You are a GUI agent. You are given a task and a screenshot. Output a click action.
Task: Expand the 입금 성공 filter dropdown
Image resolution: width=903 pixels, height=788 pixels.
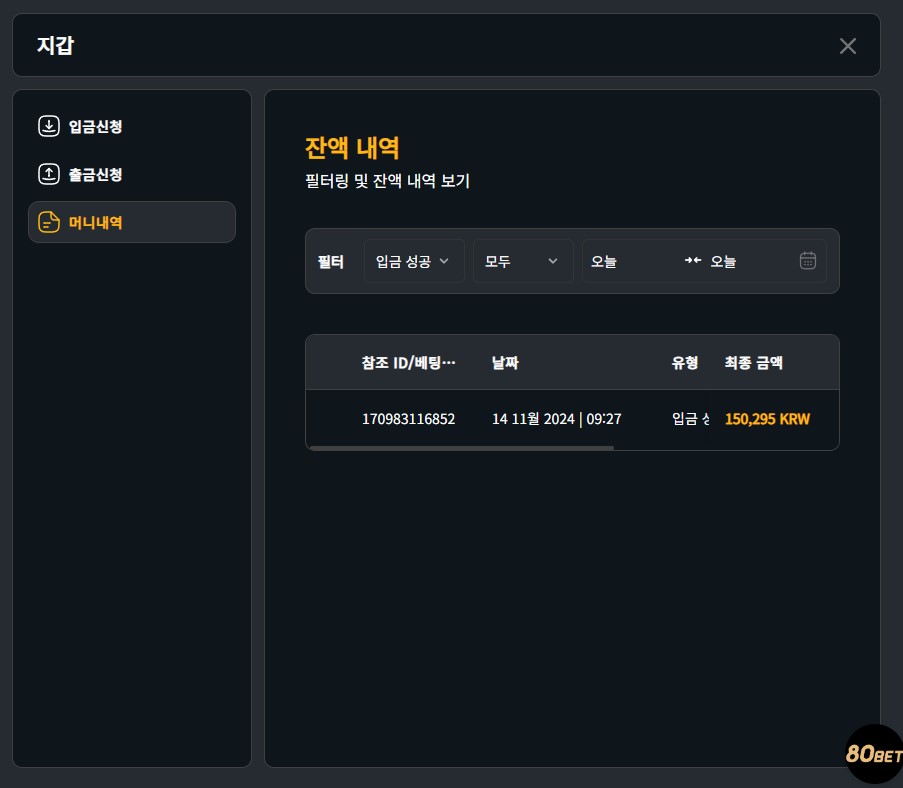tap(414, 261)
